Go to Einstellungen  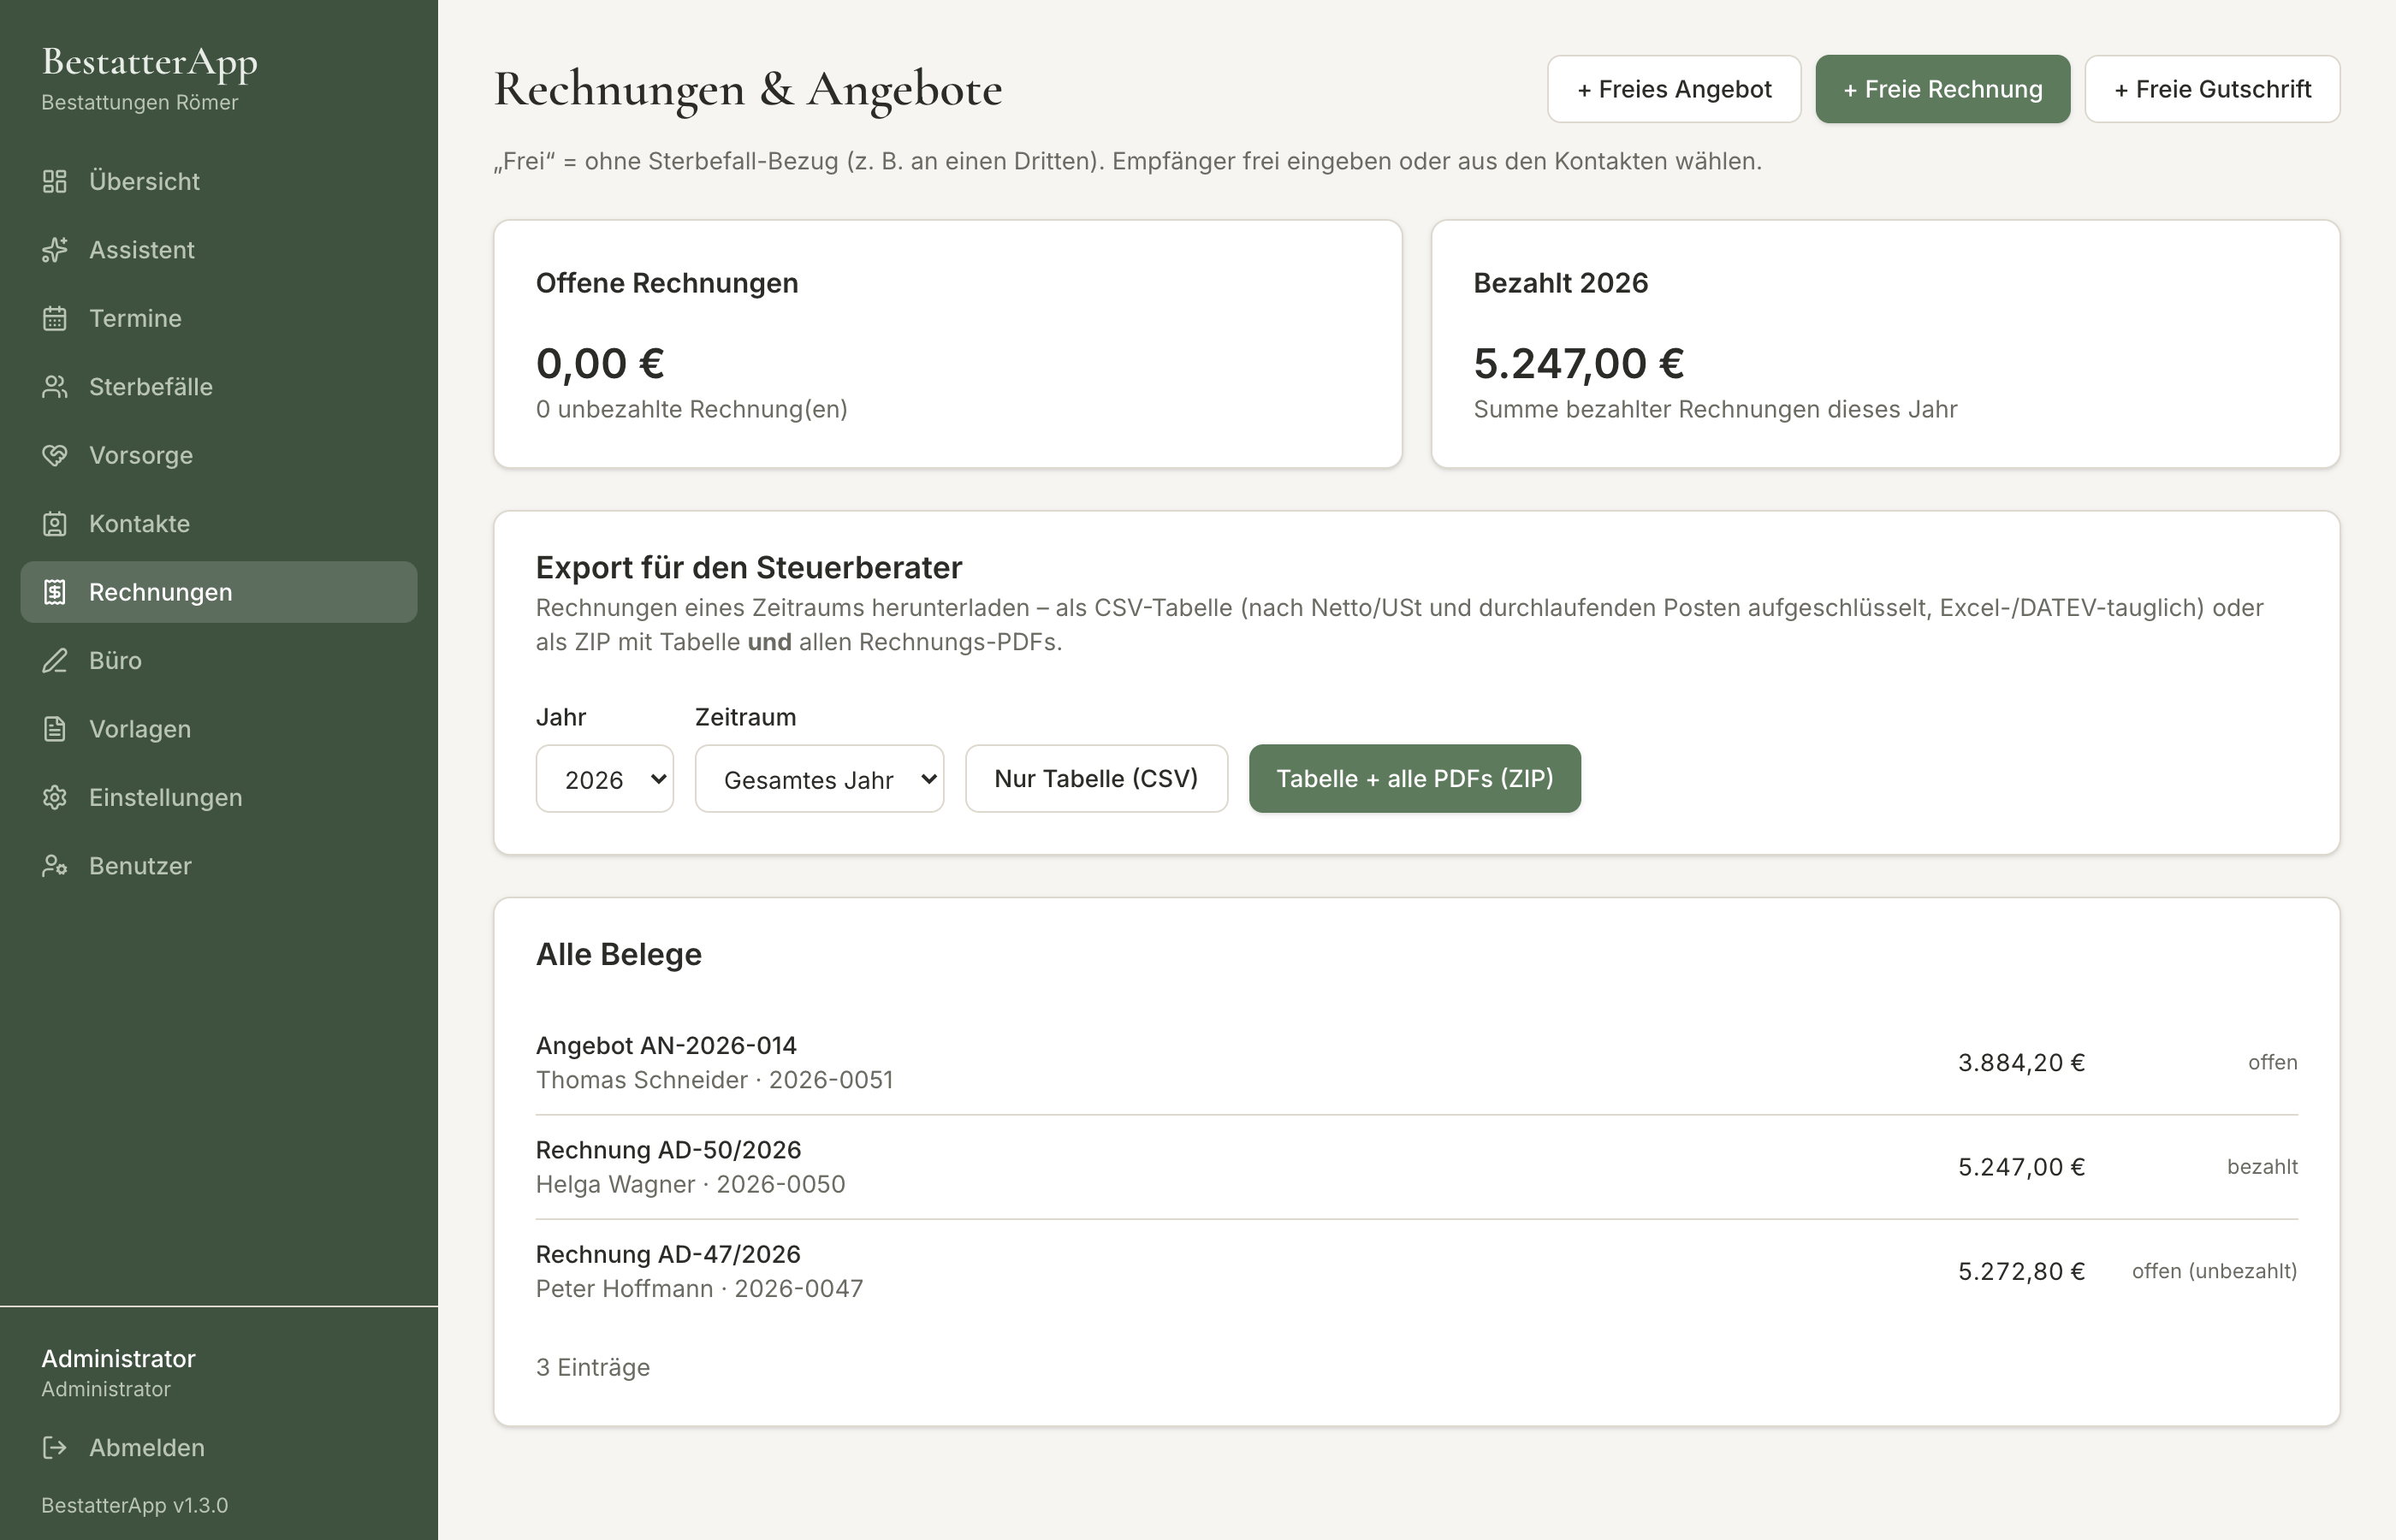pyautogui.click(x=219, y=798)
